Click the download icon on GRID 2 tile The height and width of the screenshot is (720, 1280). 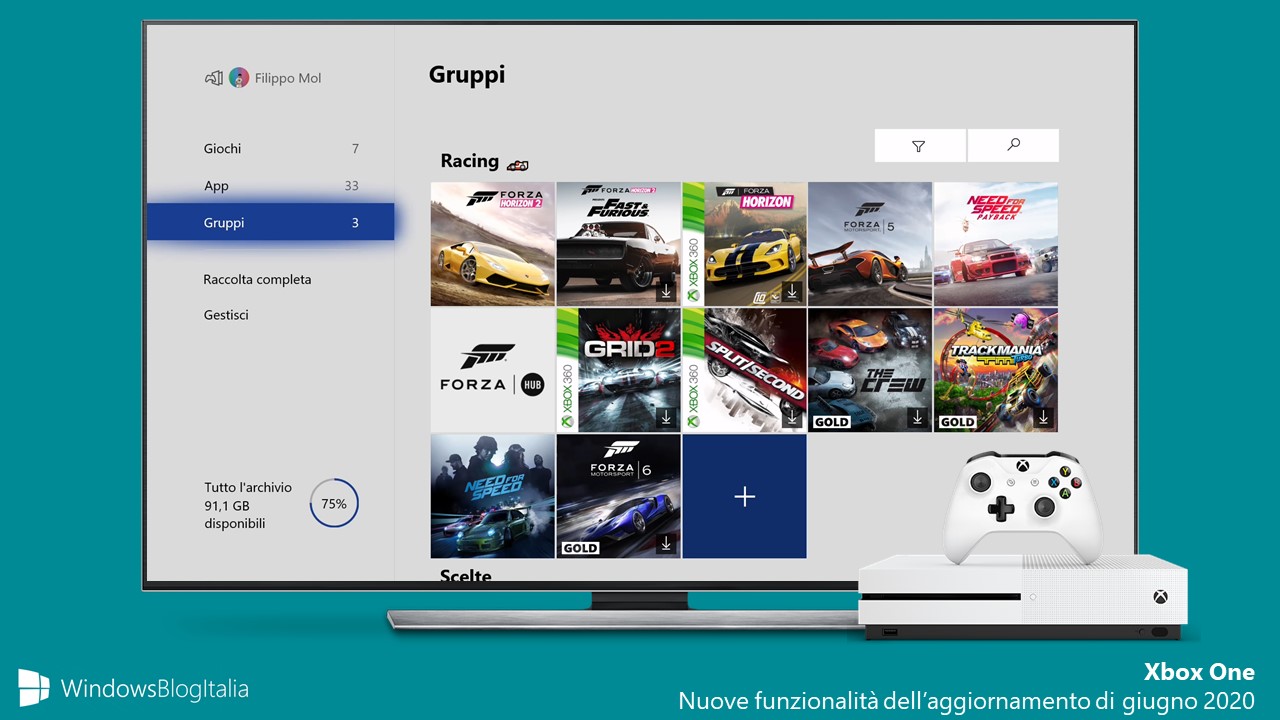(667, 418)
